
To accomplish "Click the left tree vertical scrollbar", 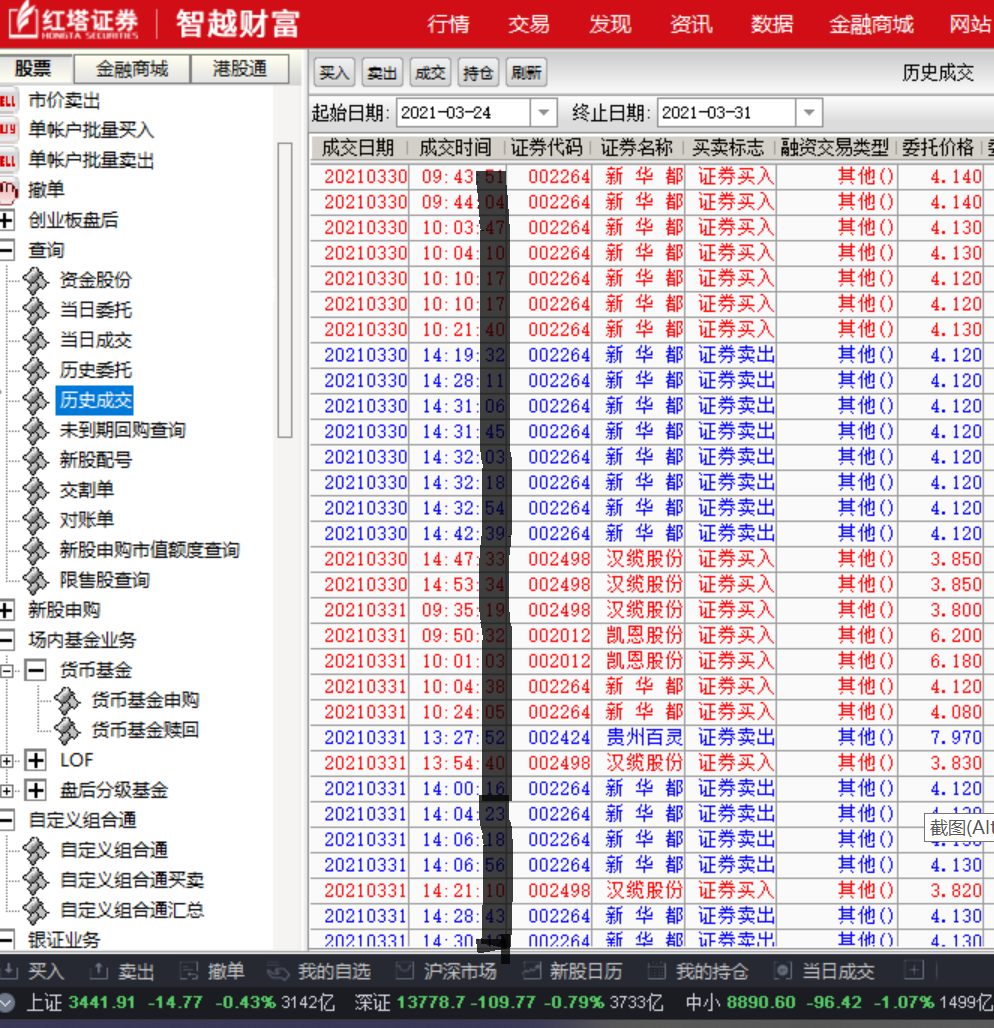I will pyautogui.click(x=285, y=290).
